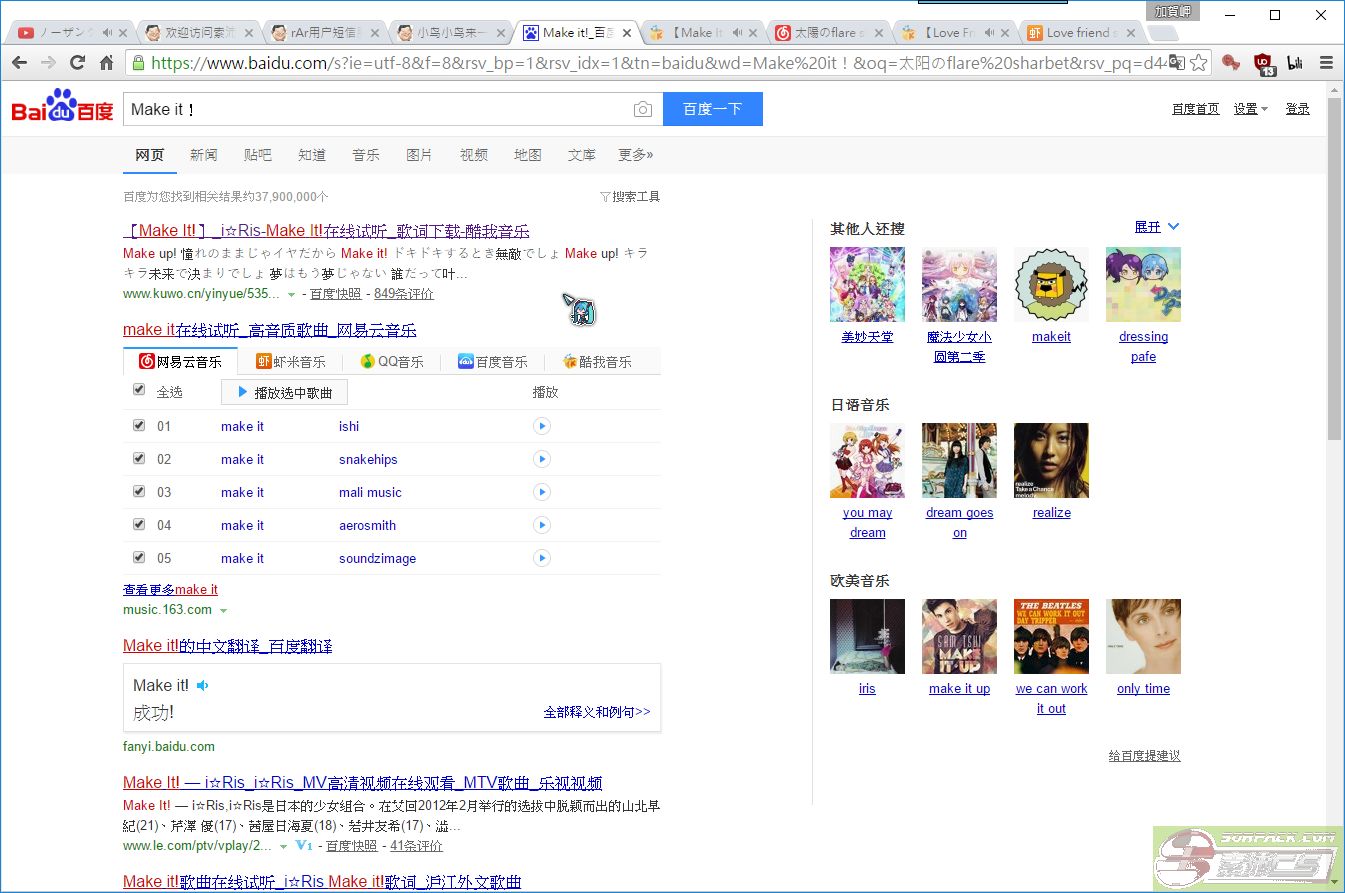This screenshot has height=893, width=1345.
Task: Play song 01 make it by ishi
Action: (x=542, y=426)
